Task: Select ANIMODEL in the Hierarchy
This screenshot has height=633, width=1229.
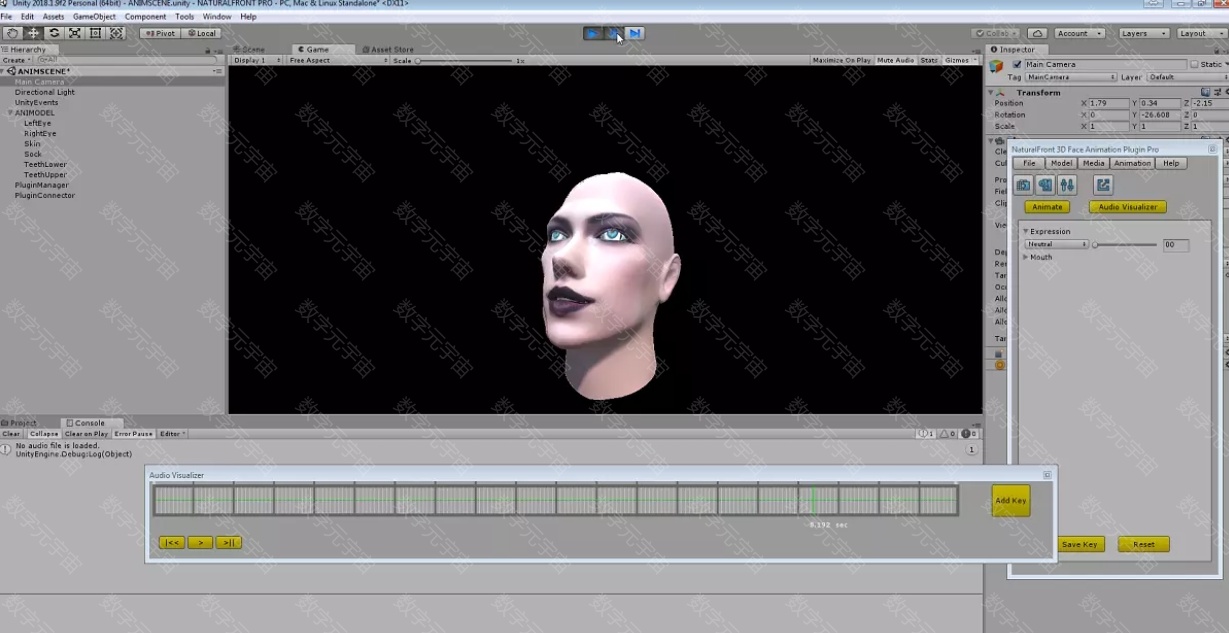Action: tap(34, 113)
